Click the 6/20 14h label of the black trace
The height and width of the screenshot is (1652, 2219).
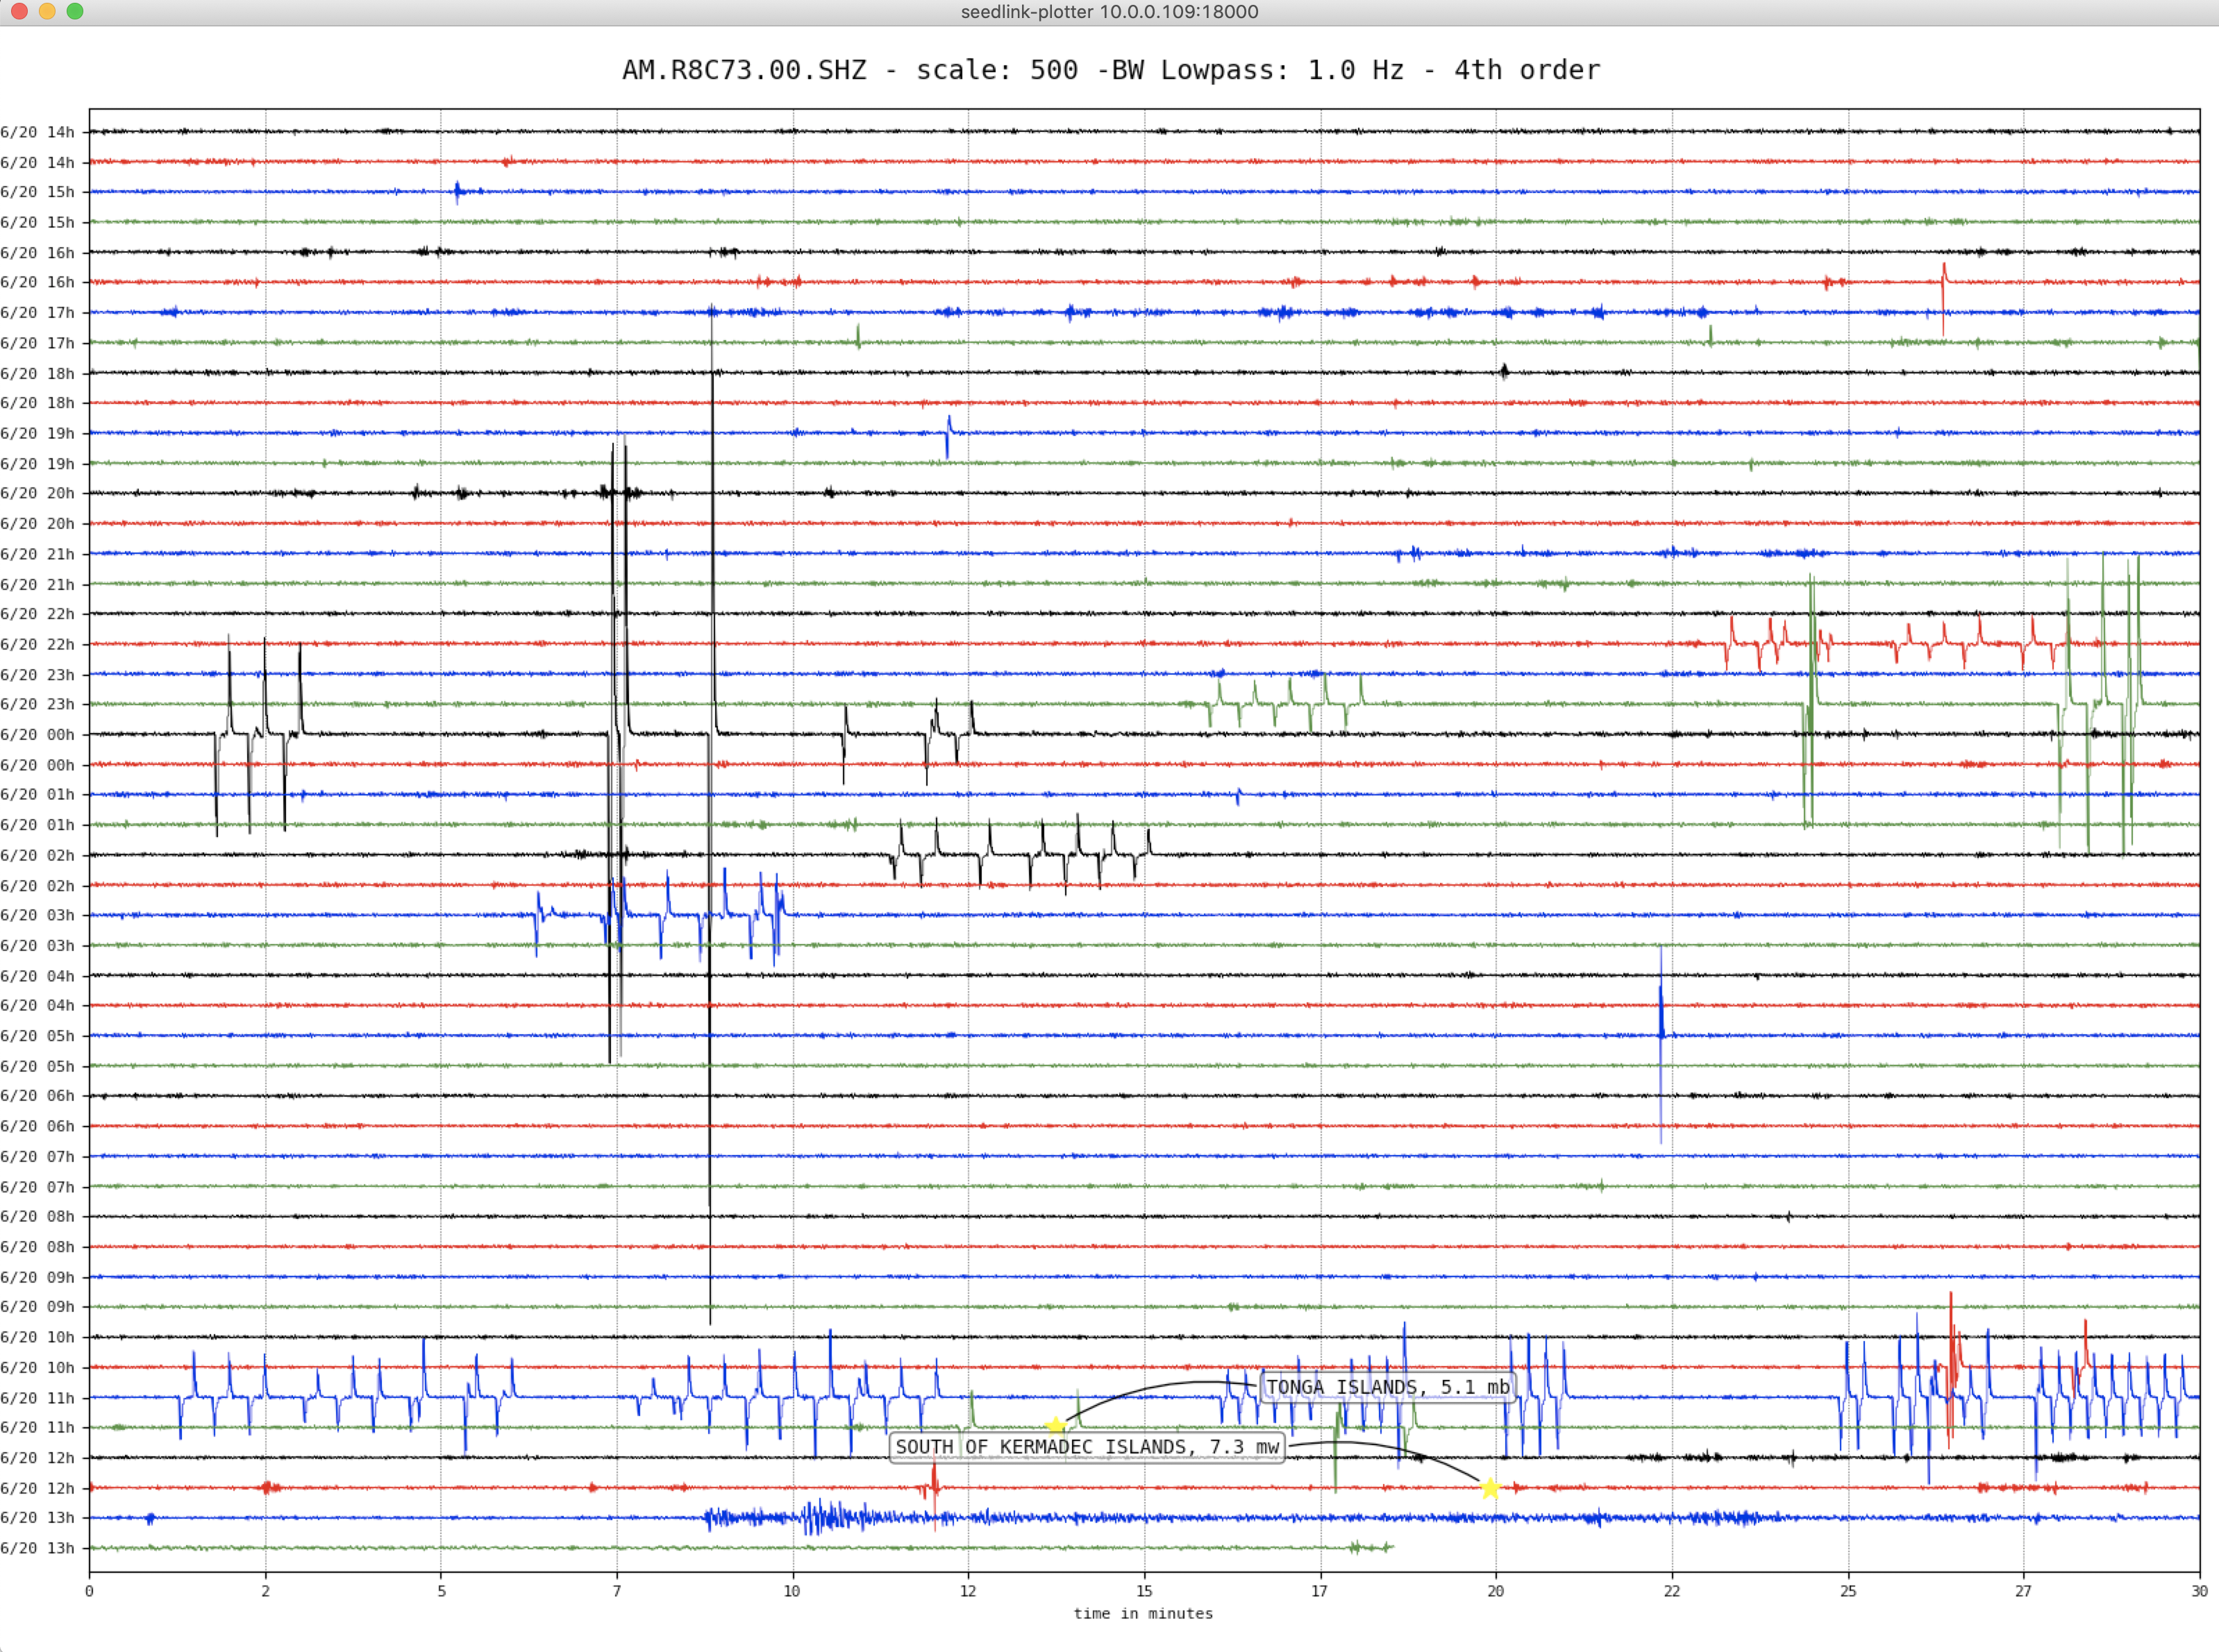point(38,132)
